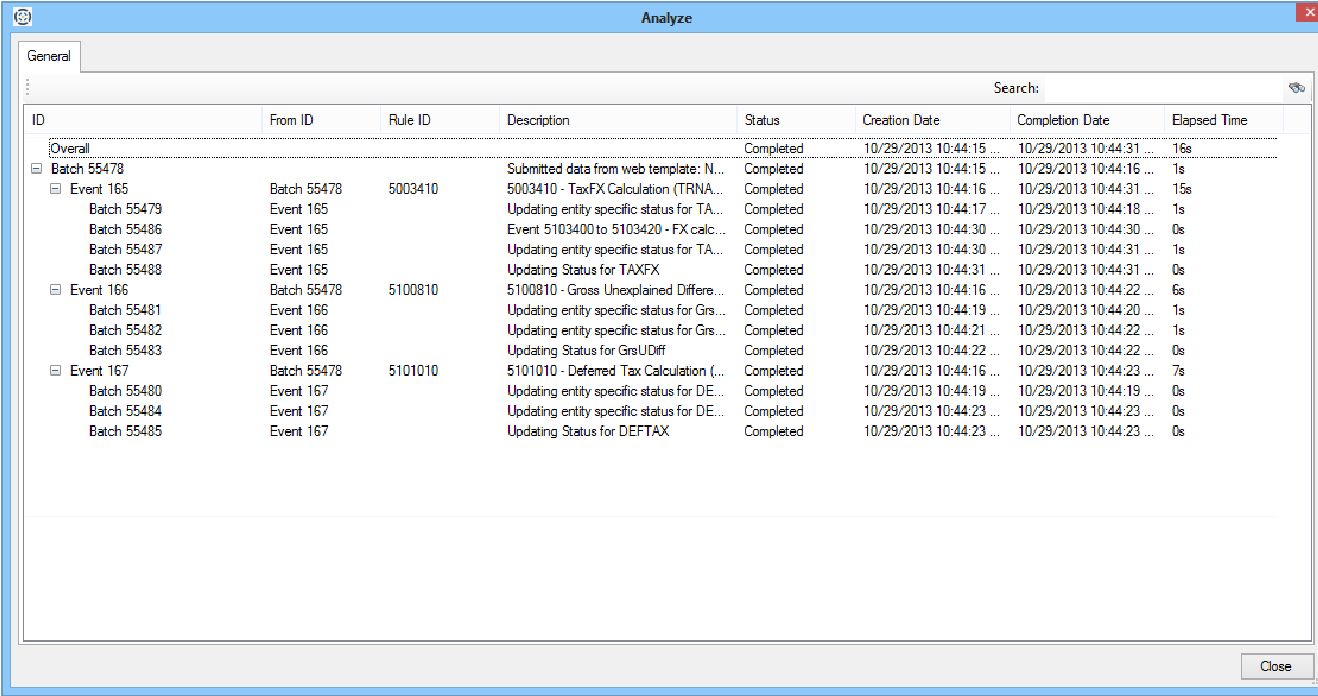Click the Description column header
Screen dimensions: 1318x696
[538, 120]
